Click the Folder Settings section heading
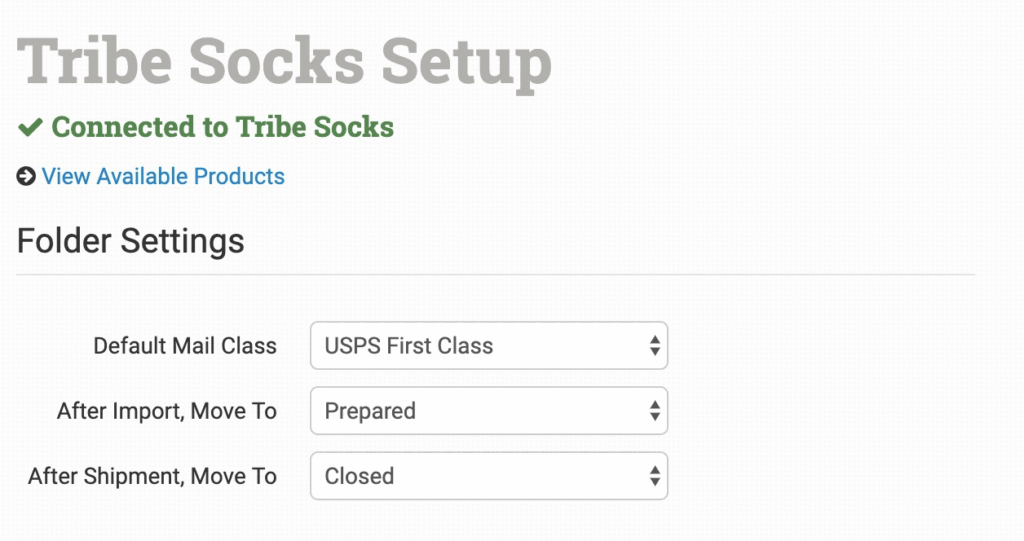Viewport: 1024px width, 541px height. click(x=131, y=241)
